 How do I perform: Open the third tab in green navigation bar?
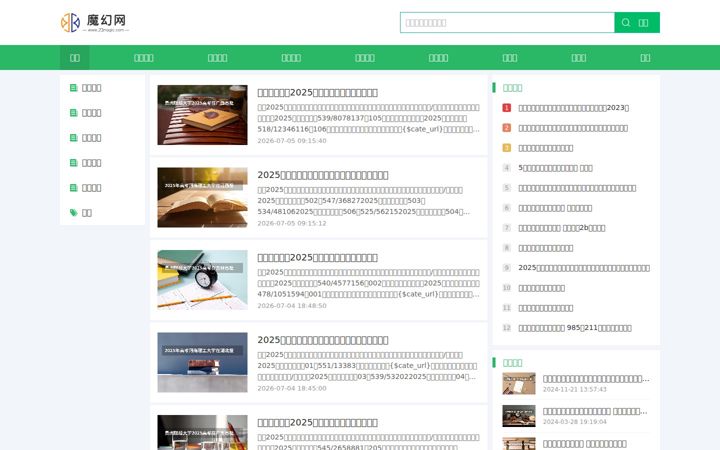218,58
